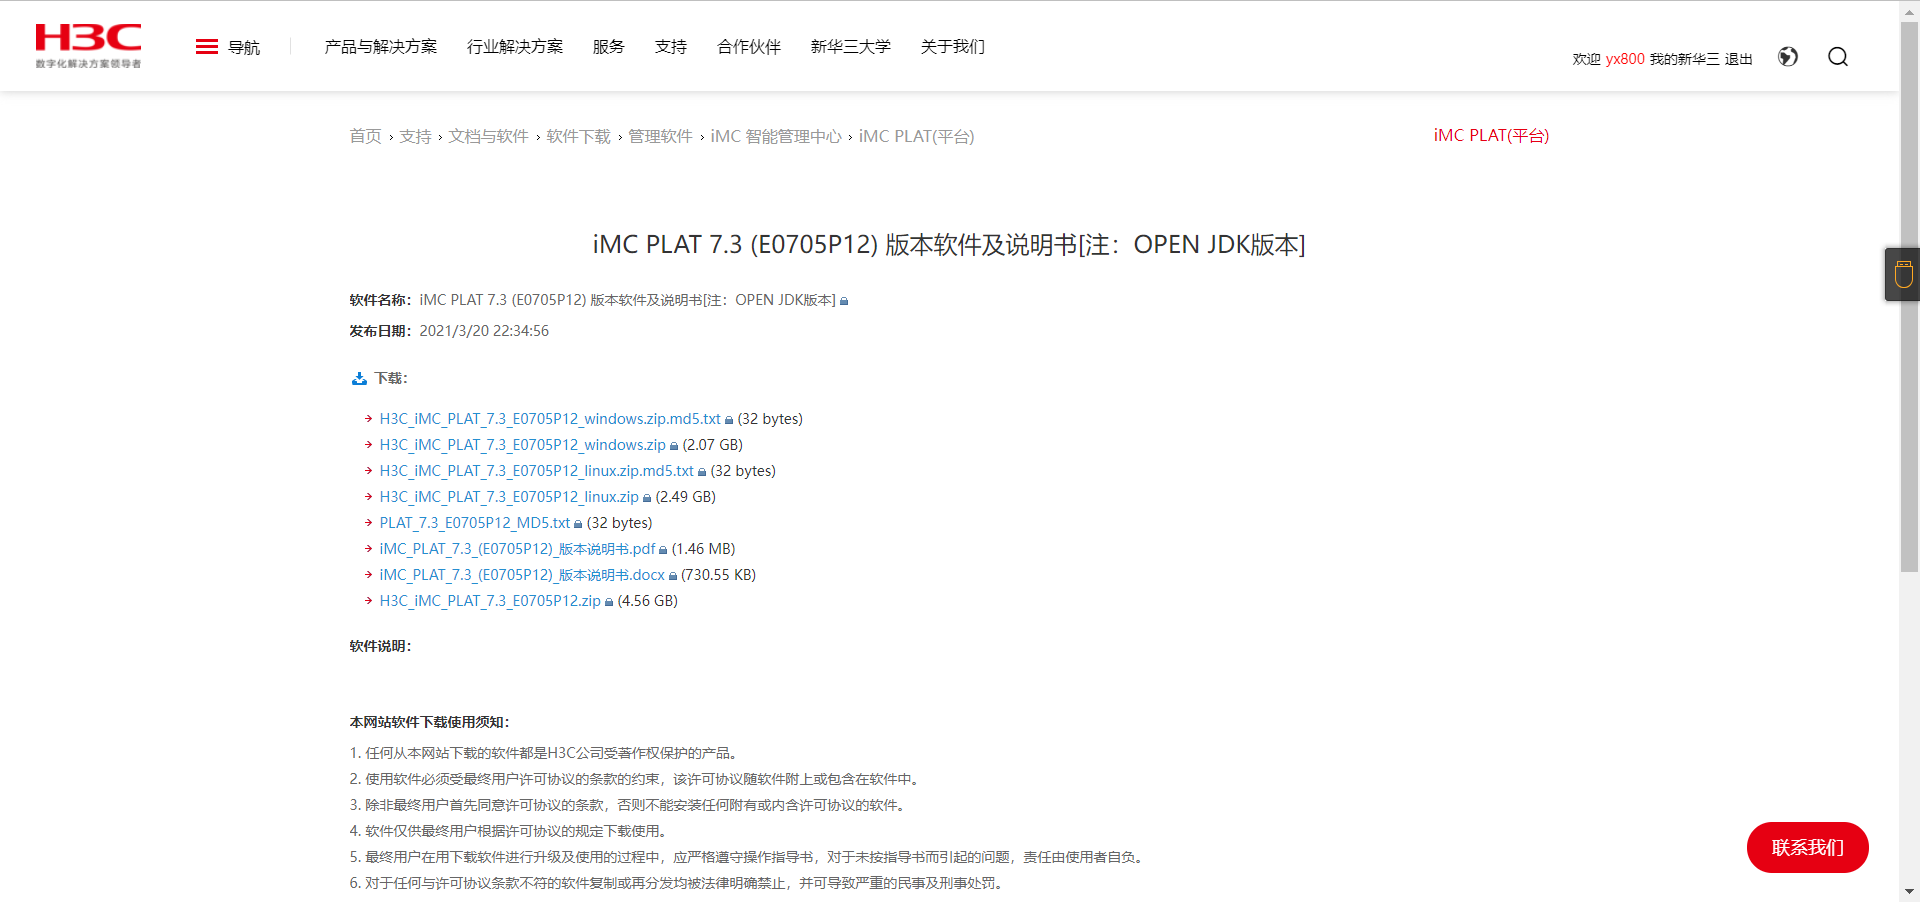Open 我的新华三 account link
Screen dimensions: 1920x902
pos(1685,59)
